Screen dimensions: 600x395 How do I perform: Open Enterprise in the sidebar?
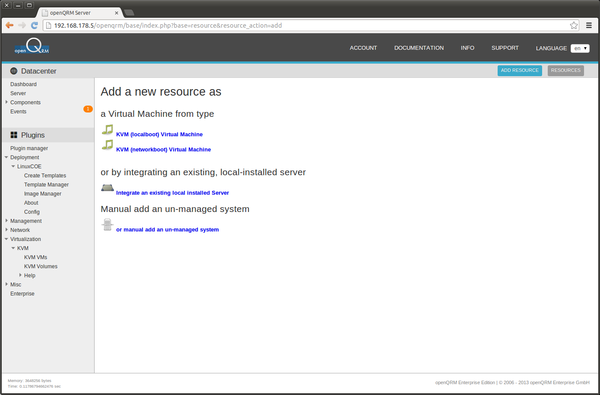pyautogui.click(x=22, y=294)
